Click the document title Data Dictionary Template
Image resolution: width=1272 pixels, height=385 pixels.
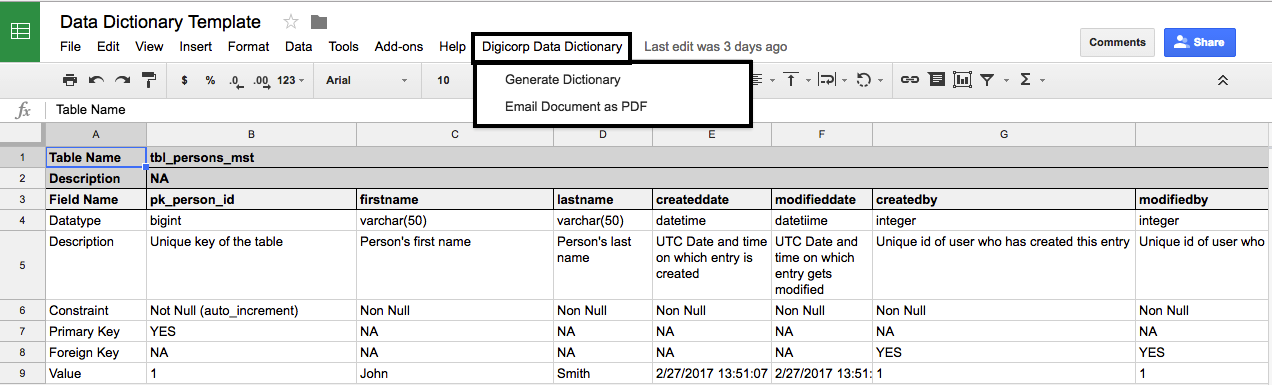pyautogui.click(x=160, y=21)
